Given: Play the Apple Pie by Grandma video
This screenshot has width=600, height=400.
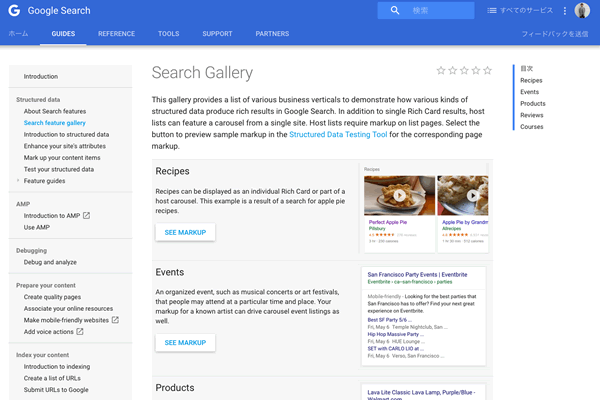Looking at the screenshot, I should tap(473, 196).
